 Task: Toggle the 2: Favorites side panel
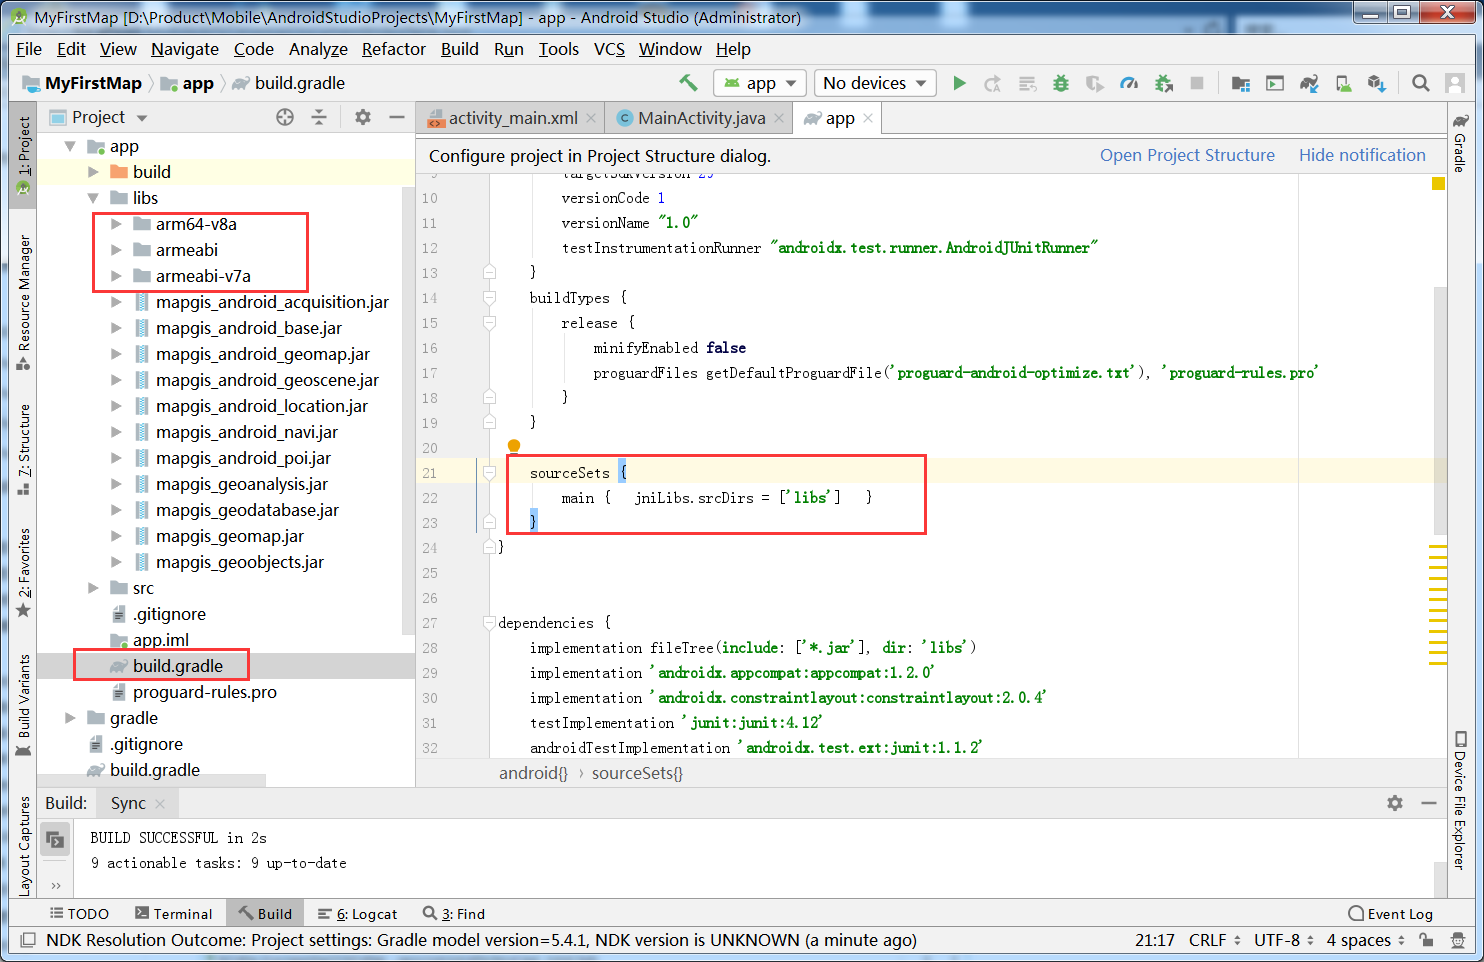tap(23, 572)
